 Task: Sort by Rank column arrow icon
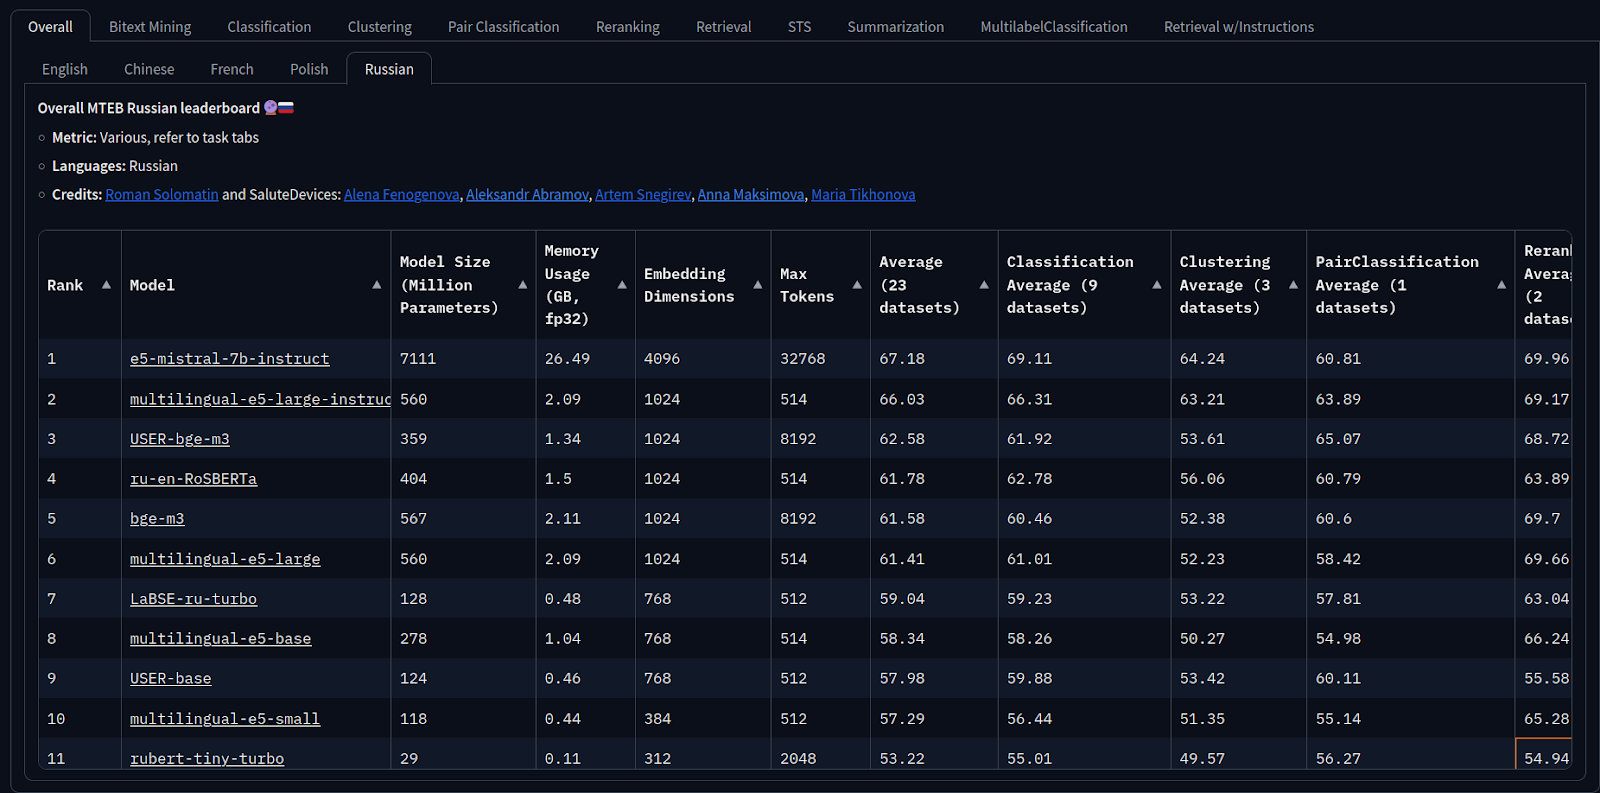click(x=106, y=285)
